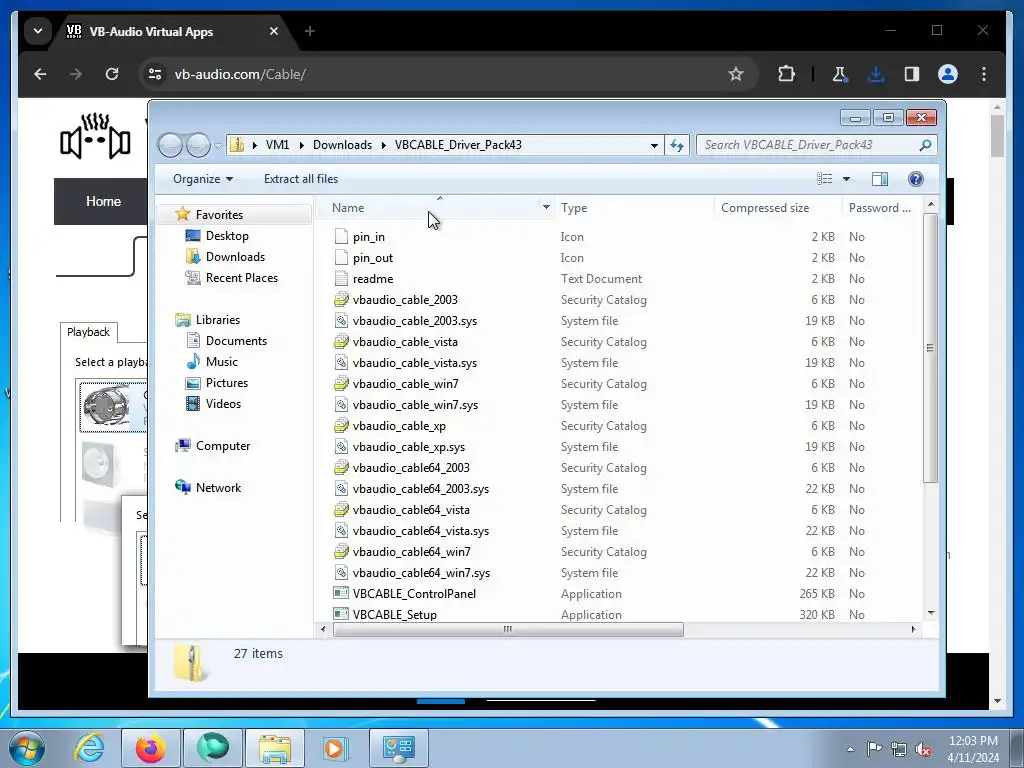The image size is (1024, 768).
Task: Select the readme text document
Action: click(x=373, y=279)
